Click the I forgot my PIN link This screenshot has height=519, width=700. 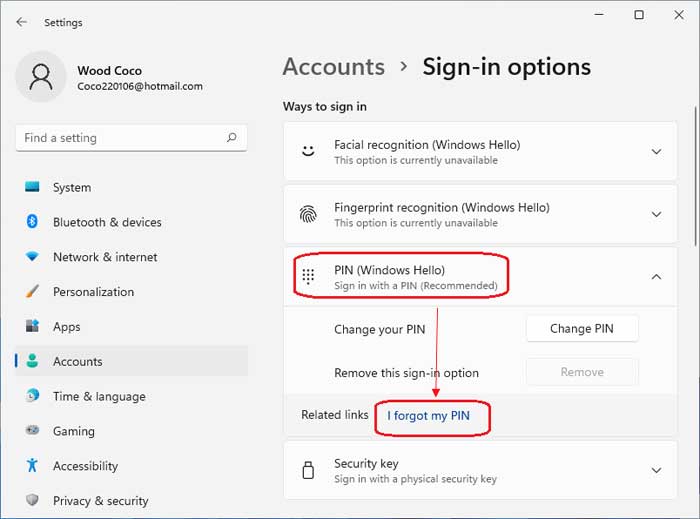429,415
